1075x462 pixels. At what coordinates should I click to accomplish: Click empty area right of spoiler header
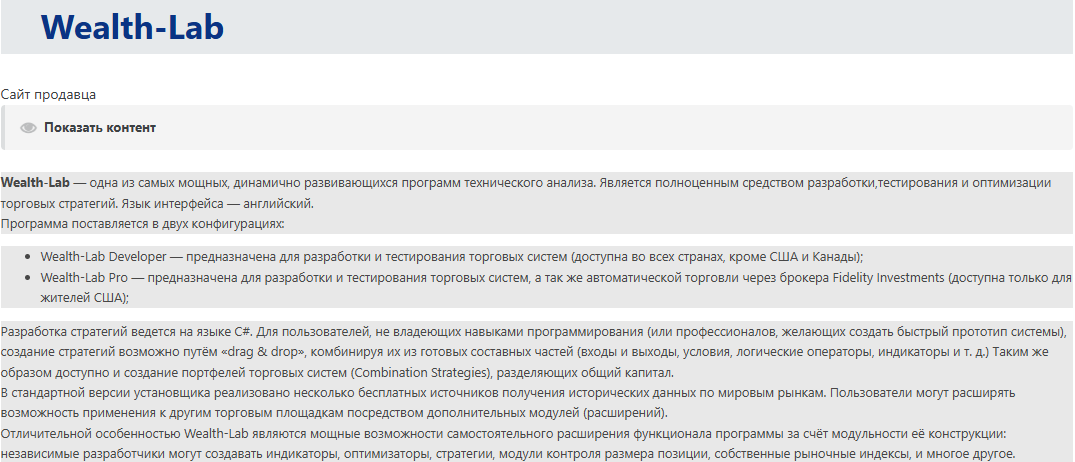600,128
